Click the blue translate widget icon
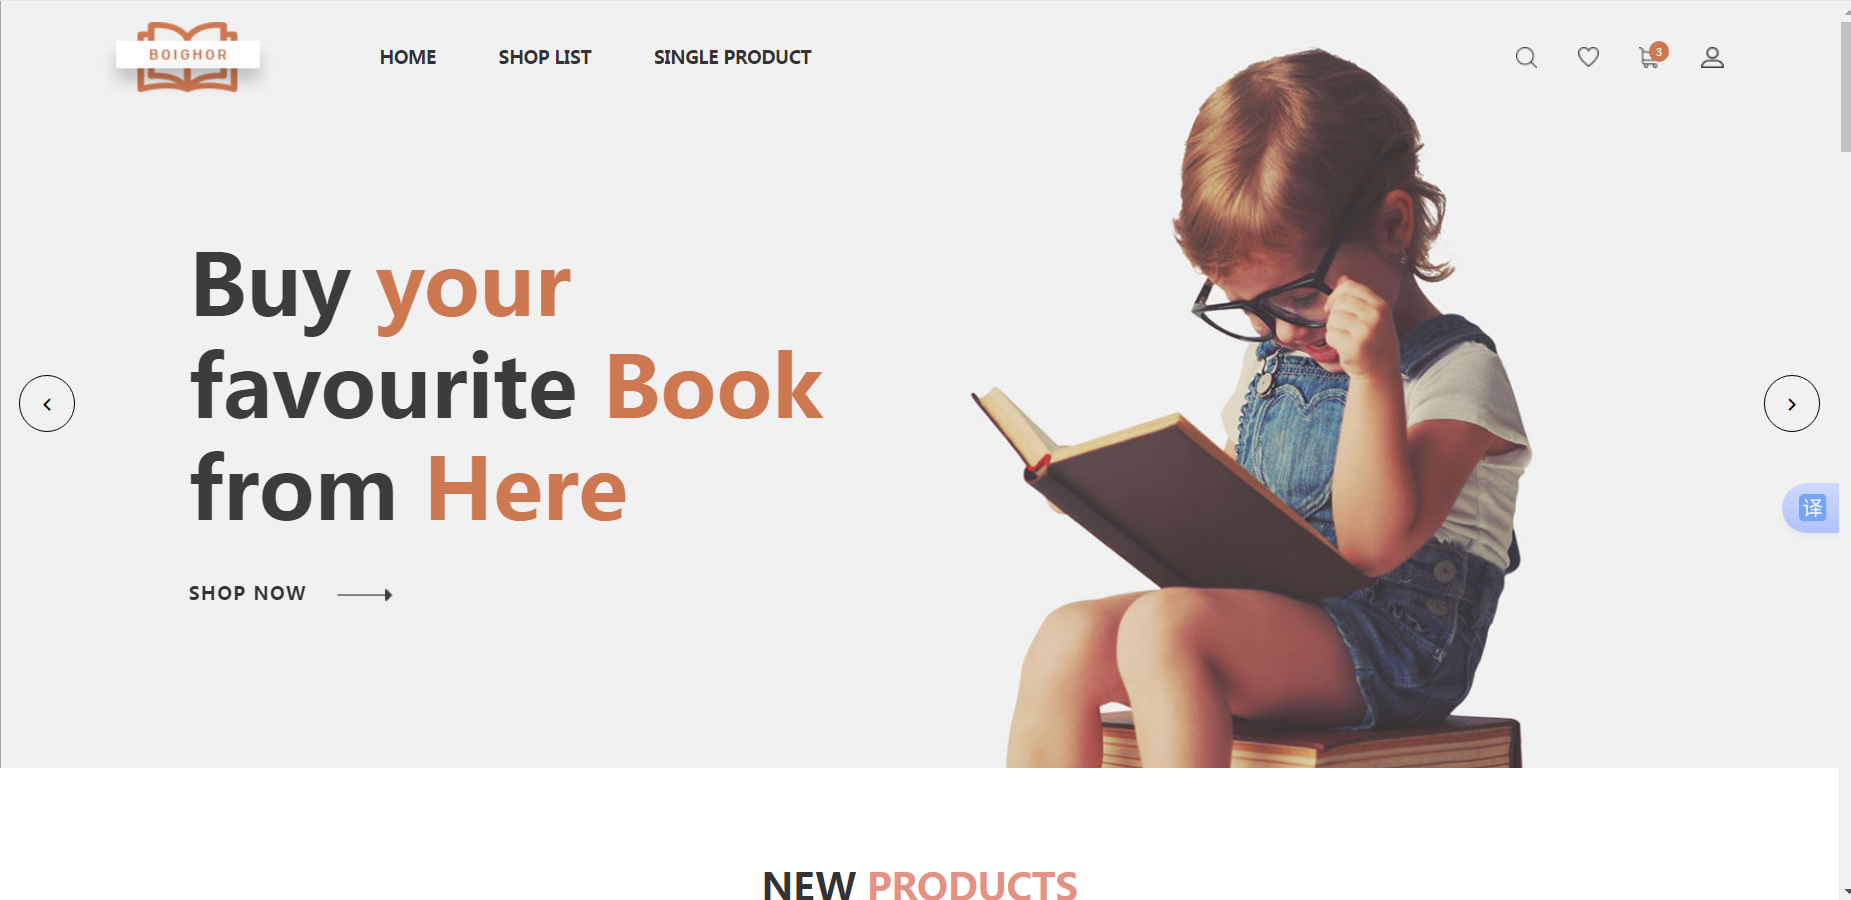 pos(1812,508)
